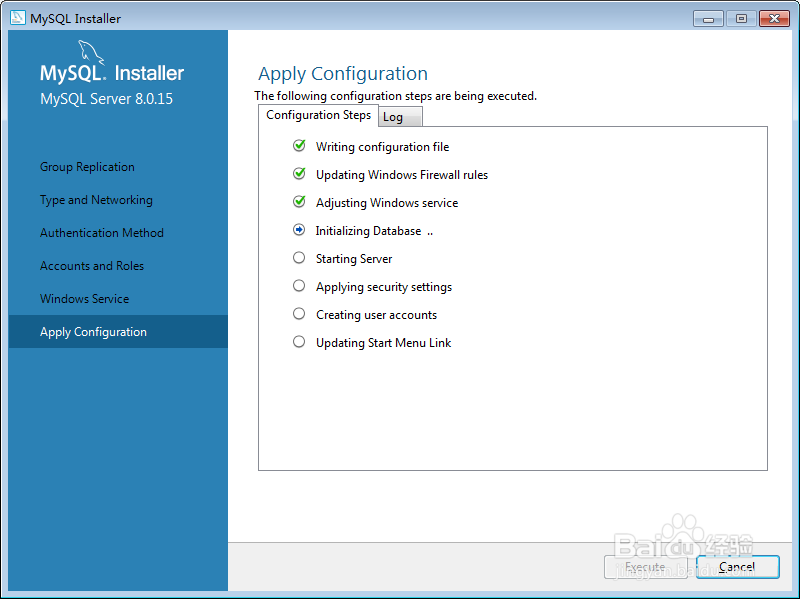Click the Cancel button
Image resolution: width=800 pixels, height=599 pixels.
(x=737, y=567)
